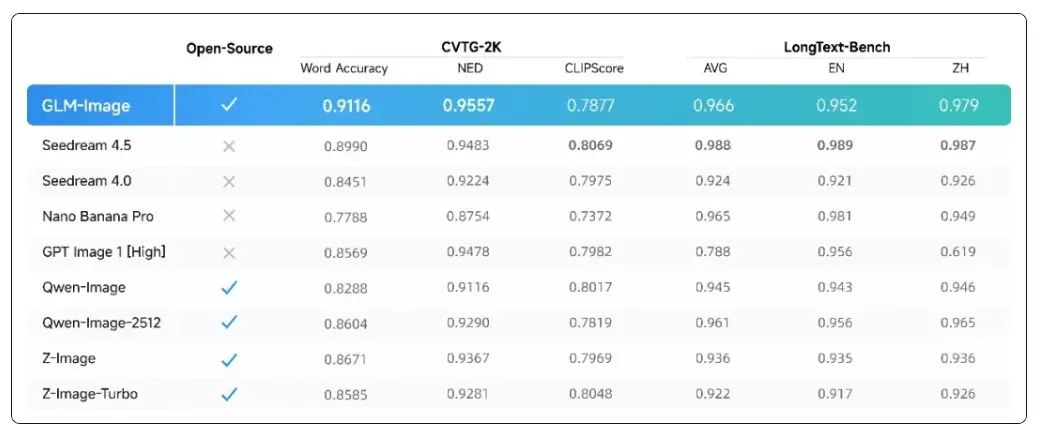This screenshot has width=1041, height=438.
Task: Select the Open-Source column header
Action: (x=229, y=48)
